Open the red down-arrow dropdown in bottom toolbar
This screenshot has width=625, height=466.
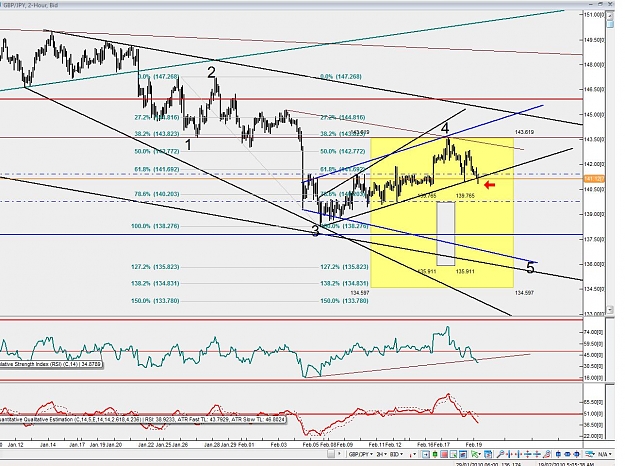(413, 454)
